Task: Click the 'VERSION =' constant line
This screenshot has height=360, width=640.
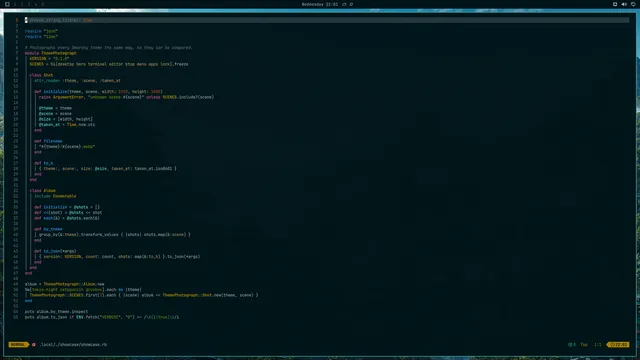Action: pyautogui.click(x=49, y=58)
